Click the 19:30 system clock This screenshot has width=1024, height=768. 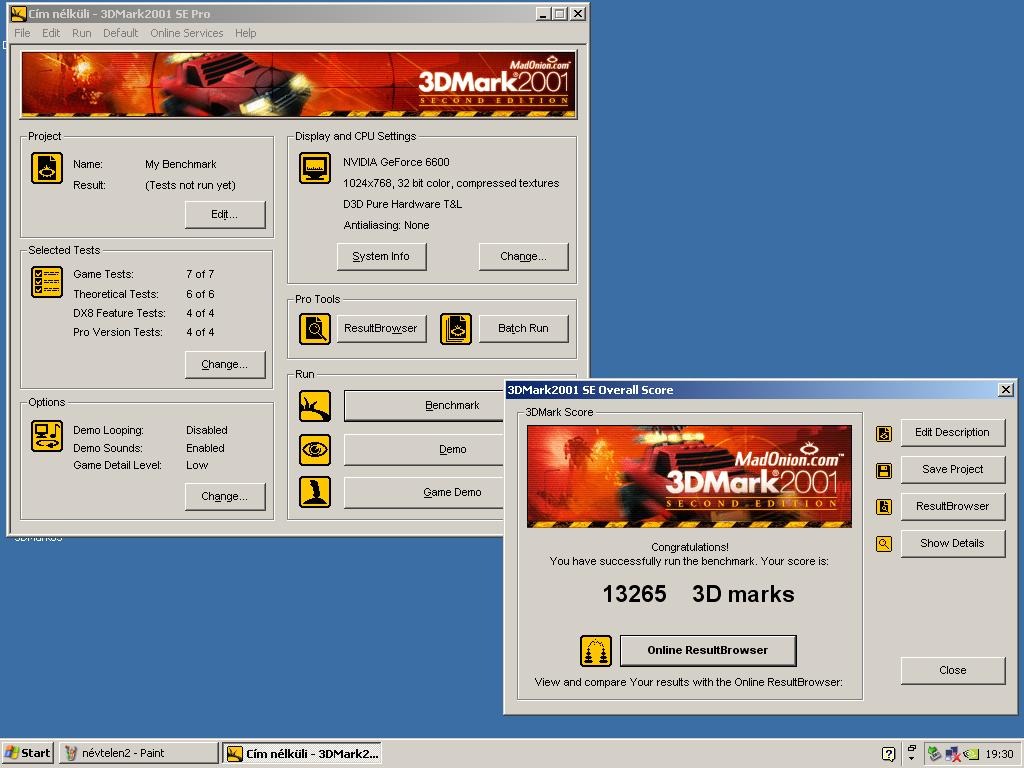999,754
